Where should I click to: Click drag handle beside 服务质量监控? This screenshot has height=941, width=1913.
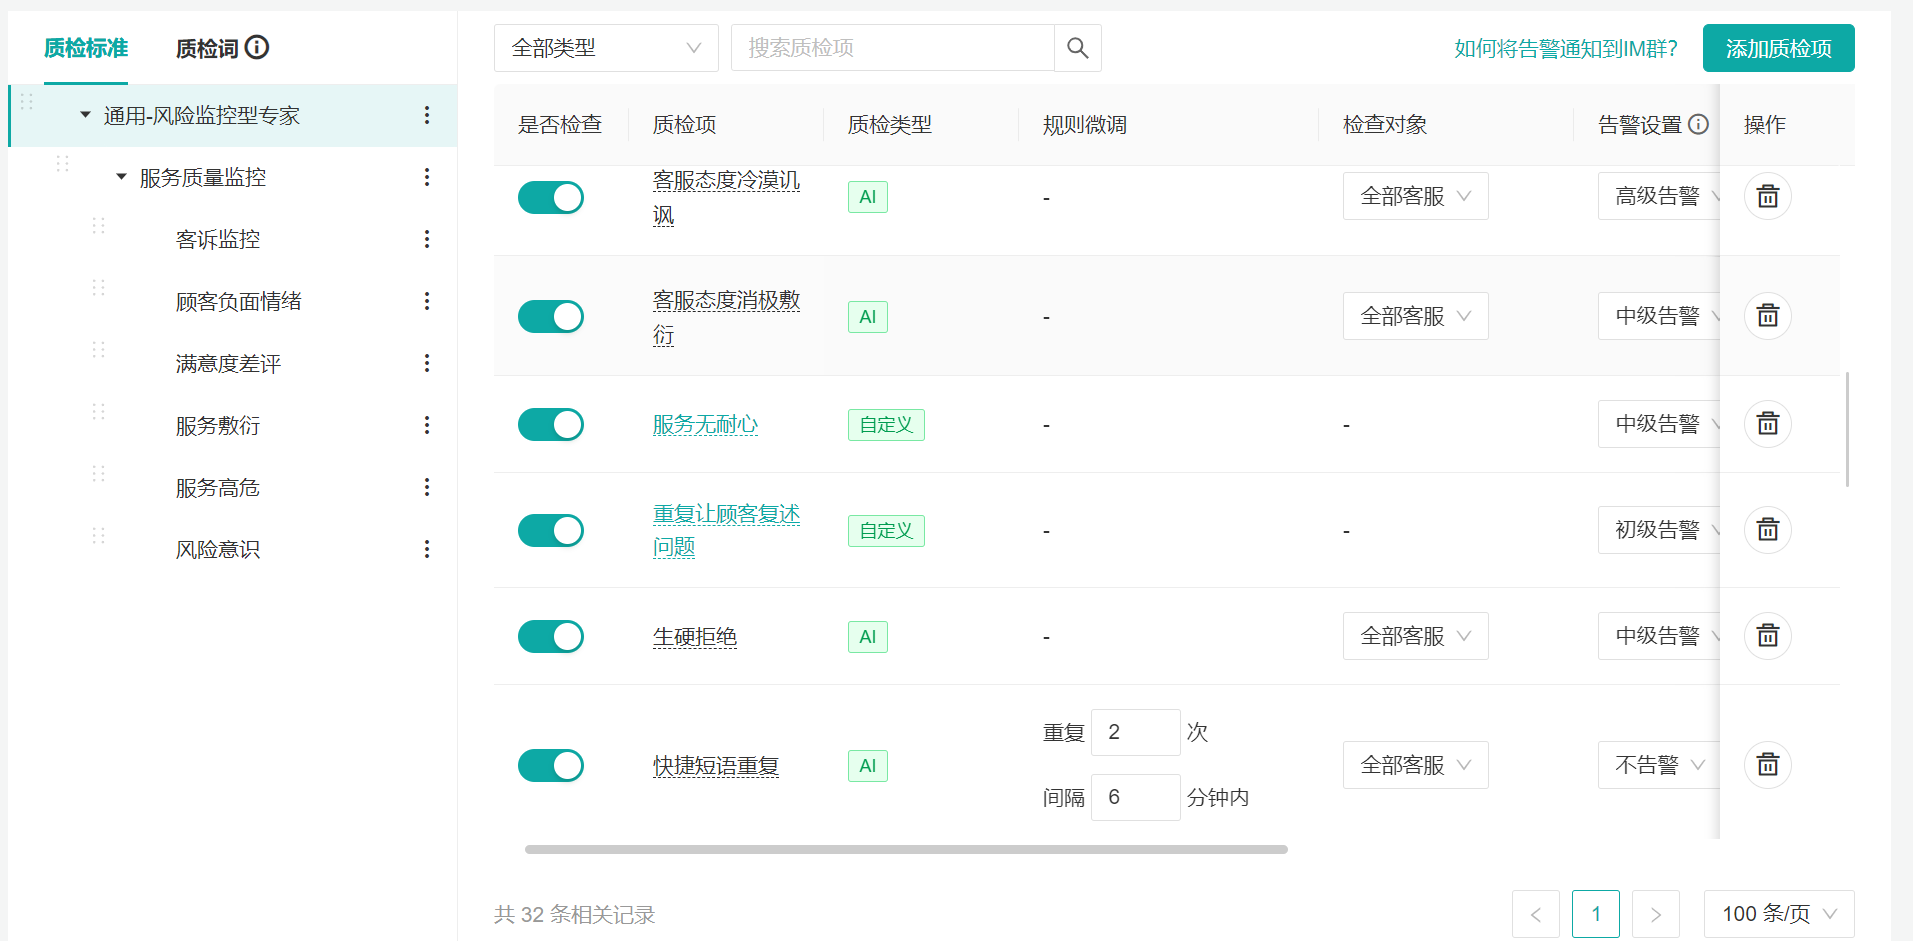click(62, 163)
